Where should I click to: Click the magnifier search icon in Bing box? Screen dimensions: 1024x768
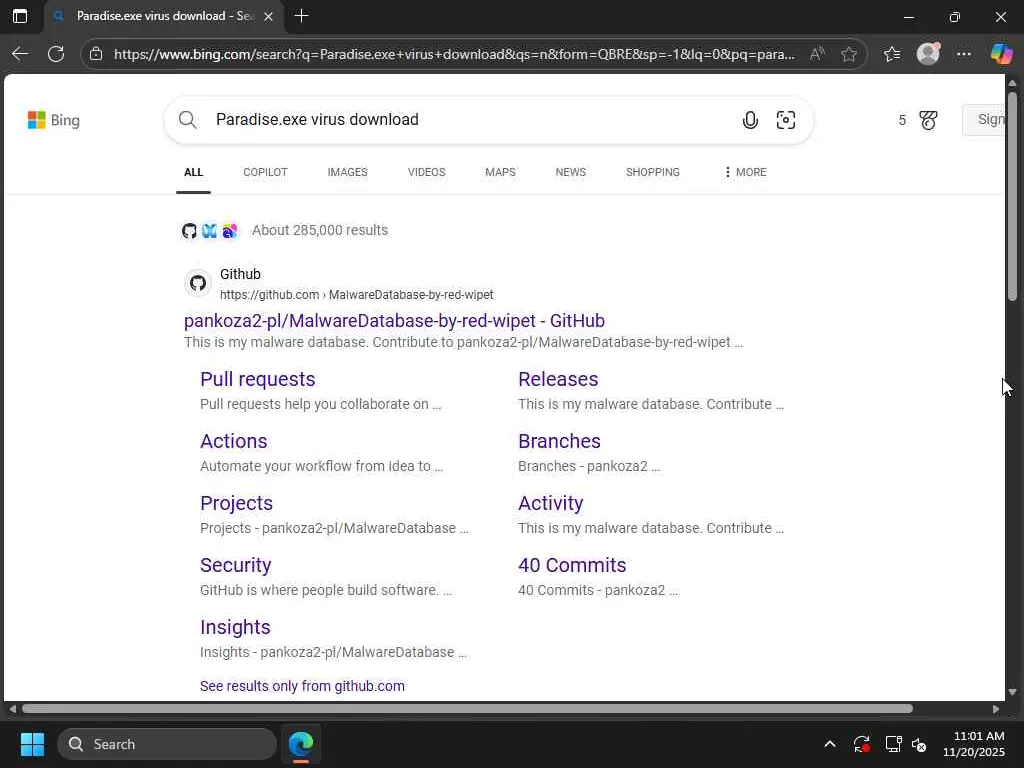[188, 120]
